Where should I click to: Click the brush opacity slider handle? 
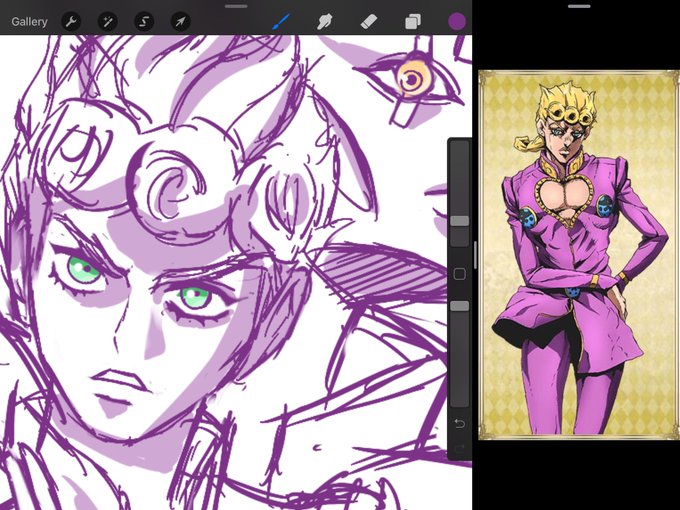click(459, 306)
